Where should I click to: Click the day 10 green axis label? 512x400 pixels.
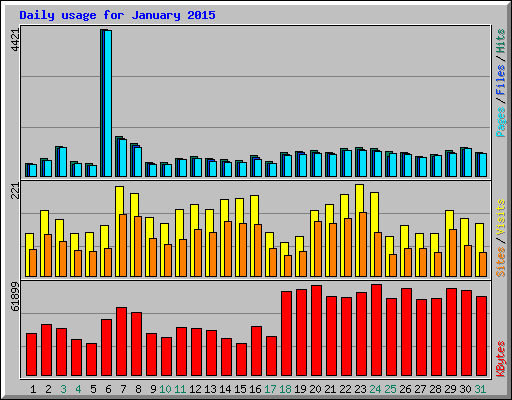click(165, 389)
